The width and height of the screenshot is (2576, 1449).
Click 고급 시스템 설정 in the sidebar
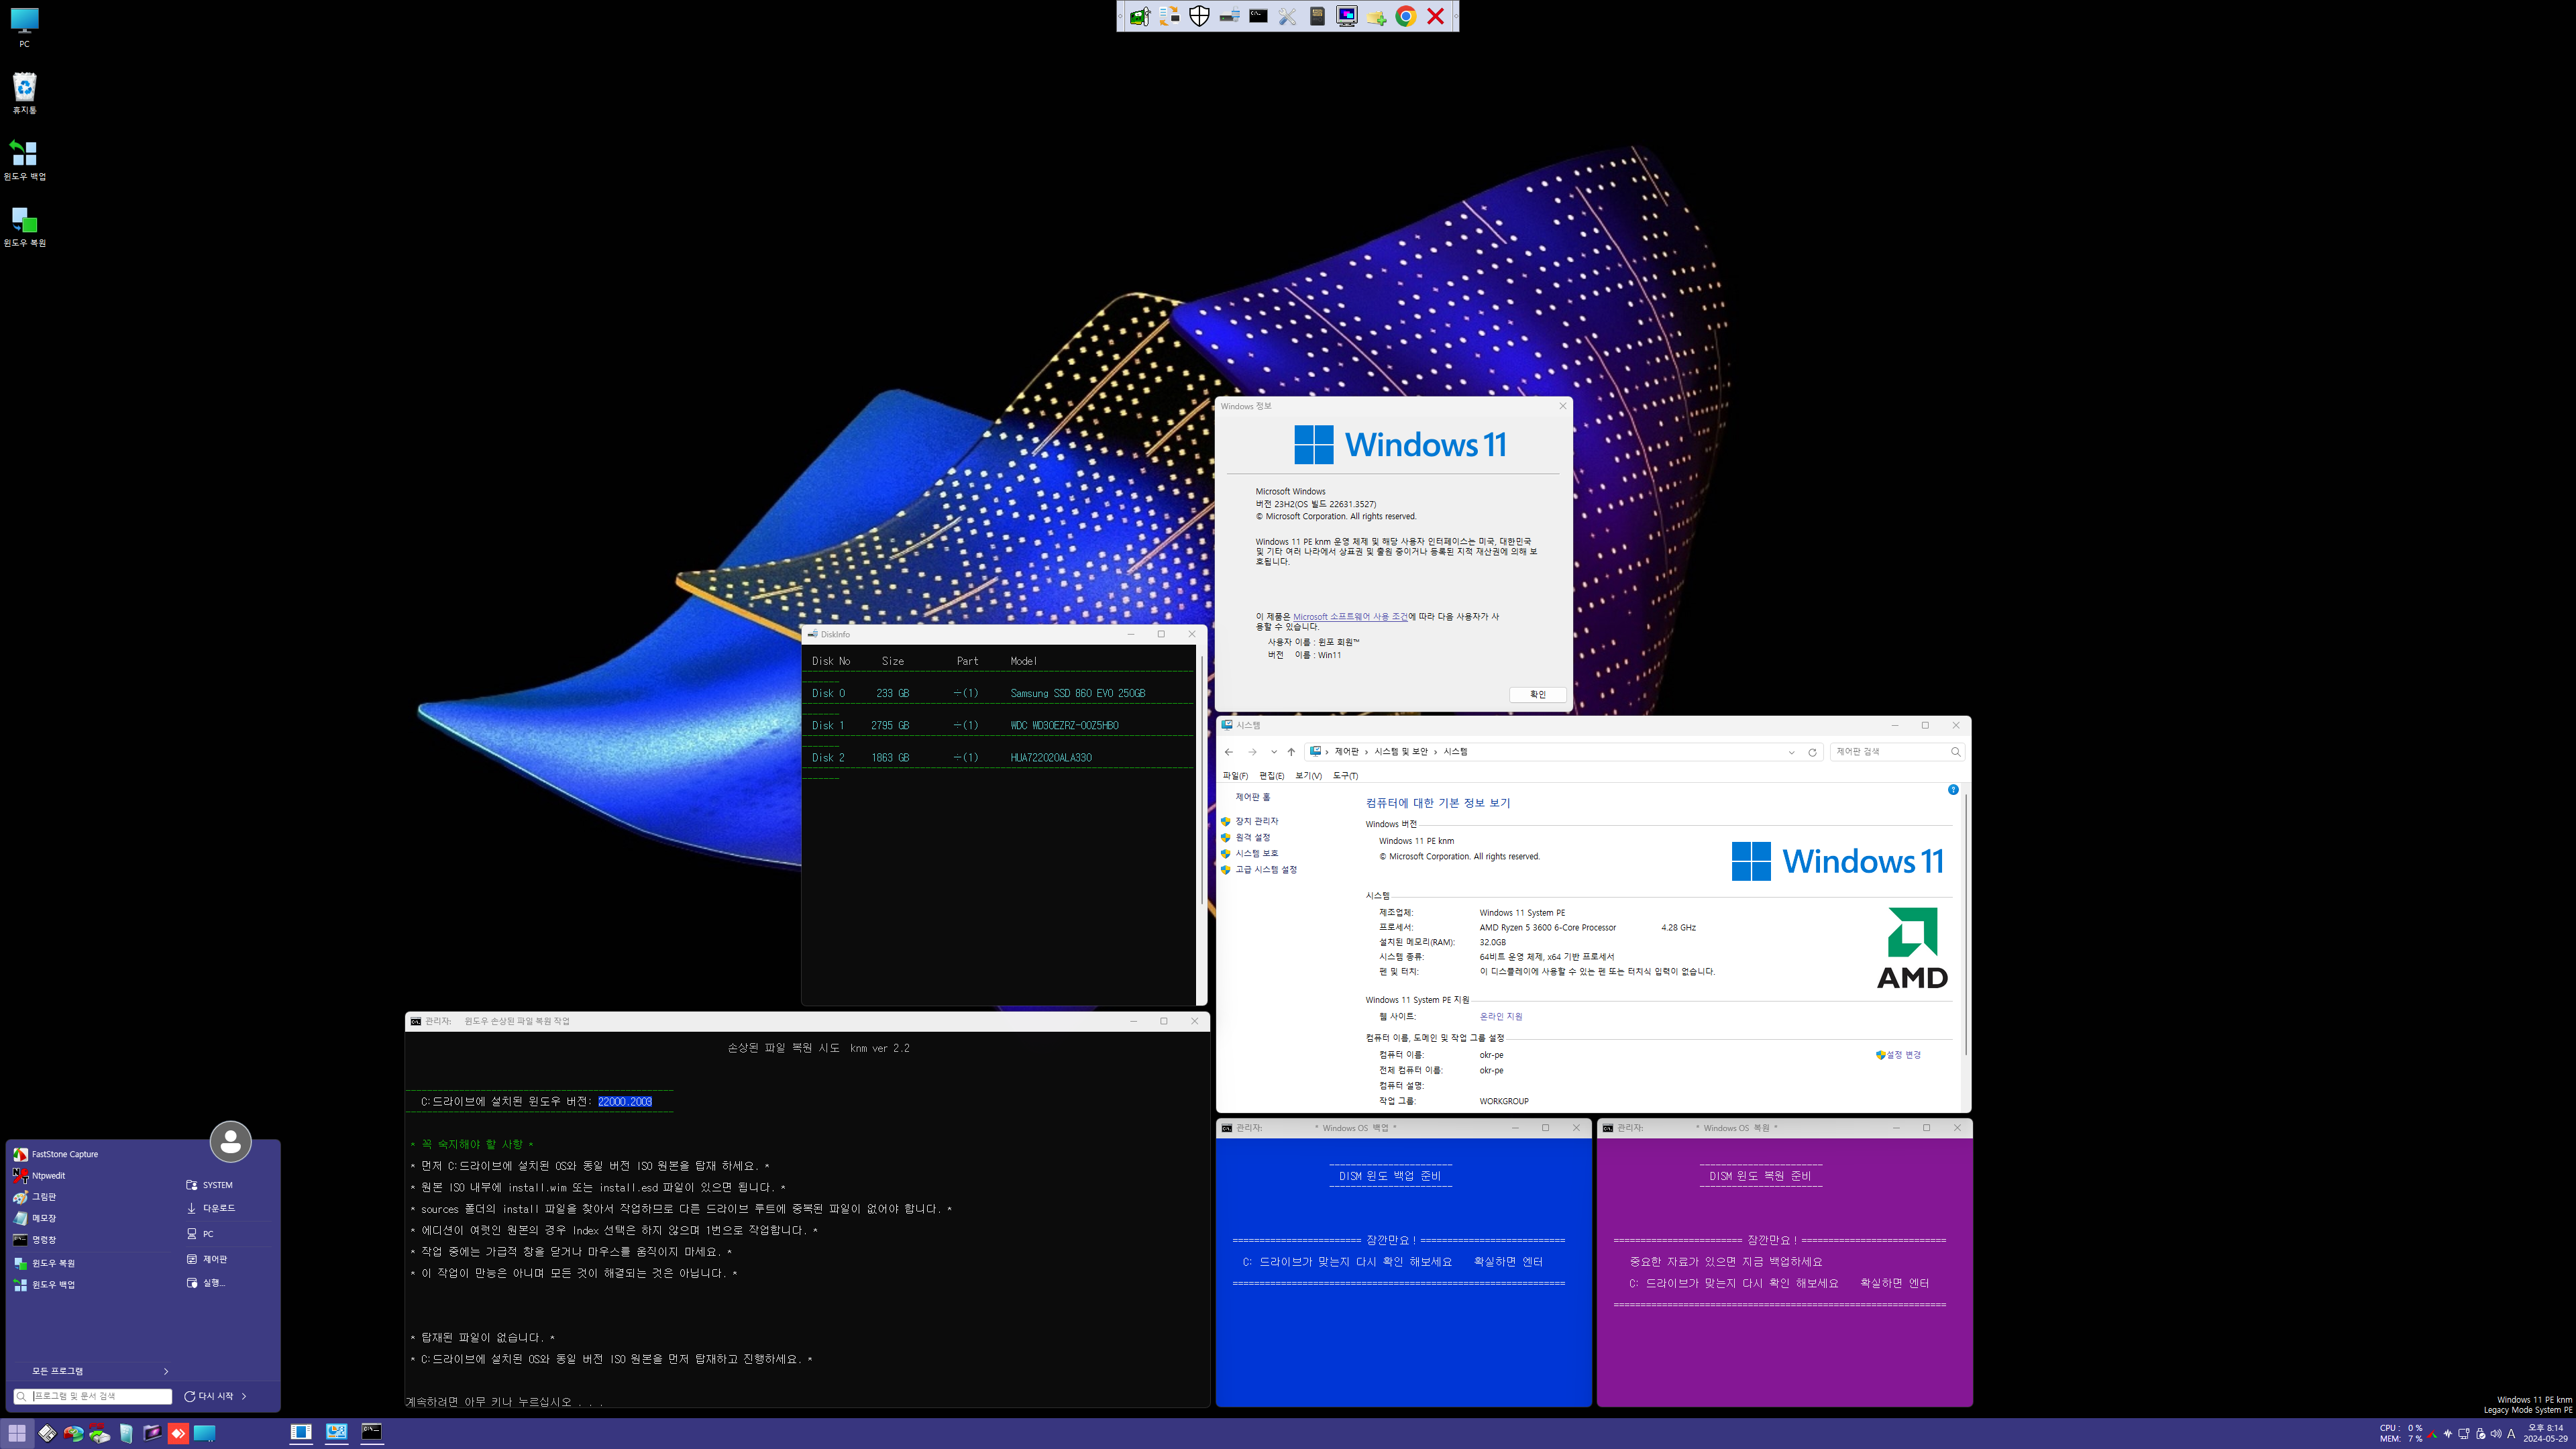[1266, 869]
